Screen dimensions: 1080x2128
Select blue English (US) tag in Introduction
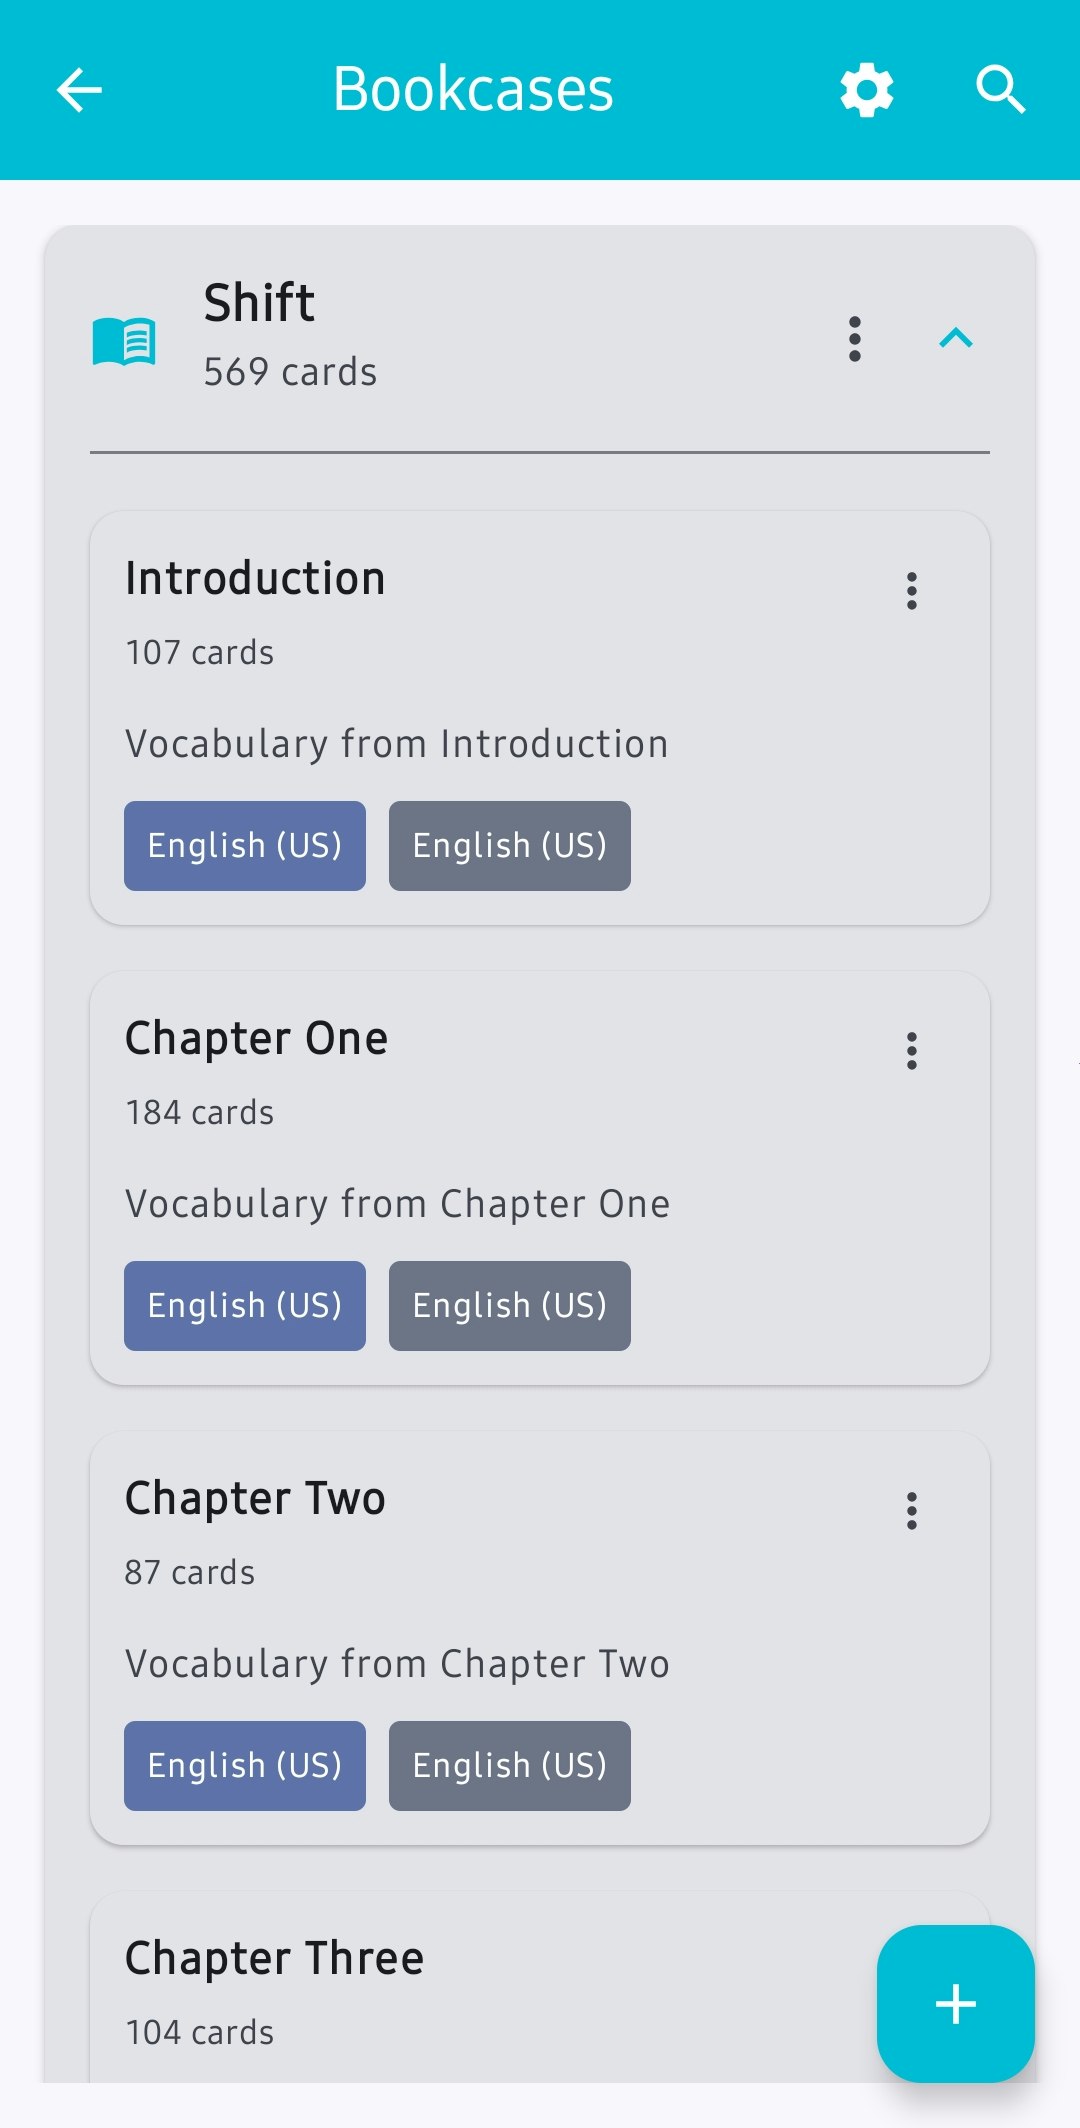point(245,846)
